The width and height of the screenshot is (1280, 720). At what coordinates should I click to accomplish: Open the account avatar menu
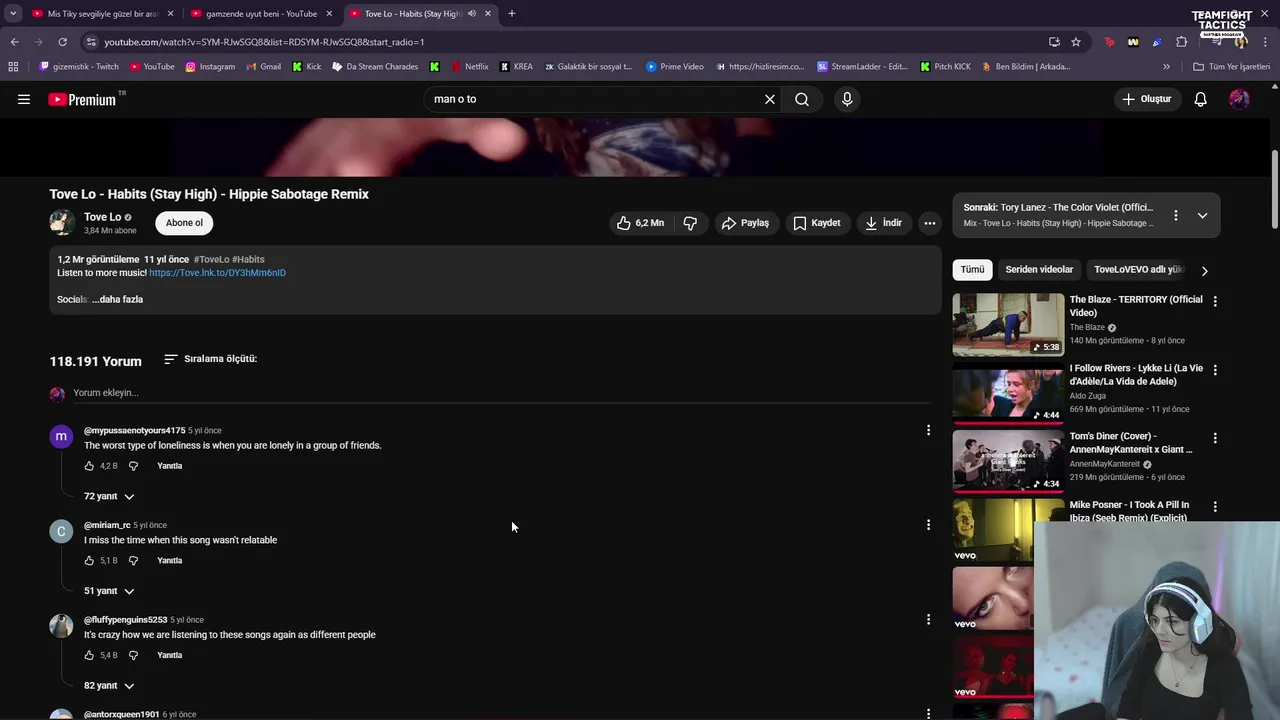point(1239,99)
